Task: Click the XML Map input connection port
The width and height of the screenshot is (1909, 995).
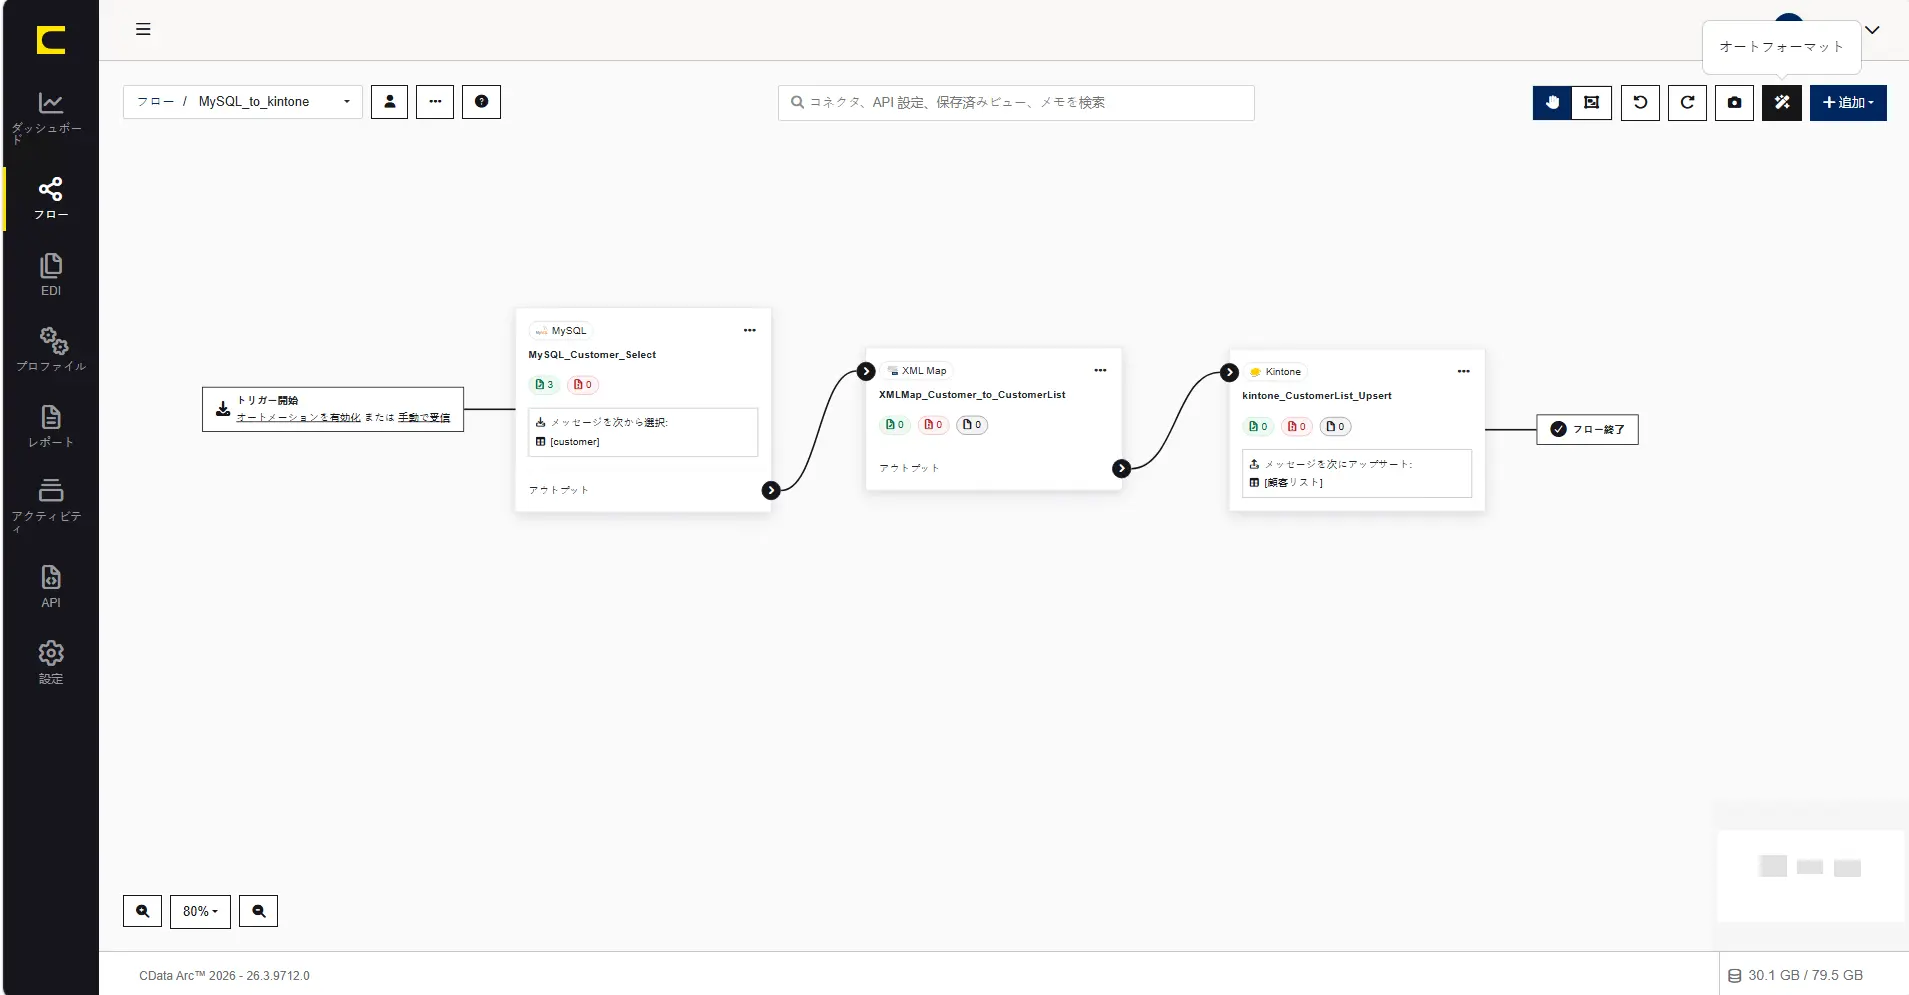Action: 866,372
